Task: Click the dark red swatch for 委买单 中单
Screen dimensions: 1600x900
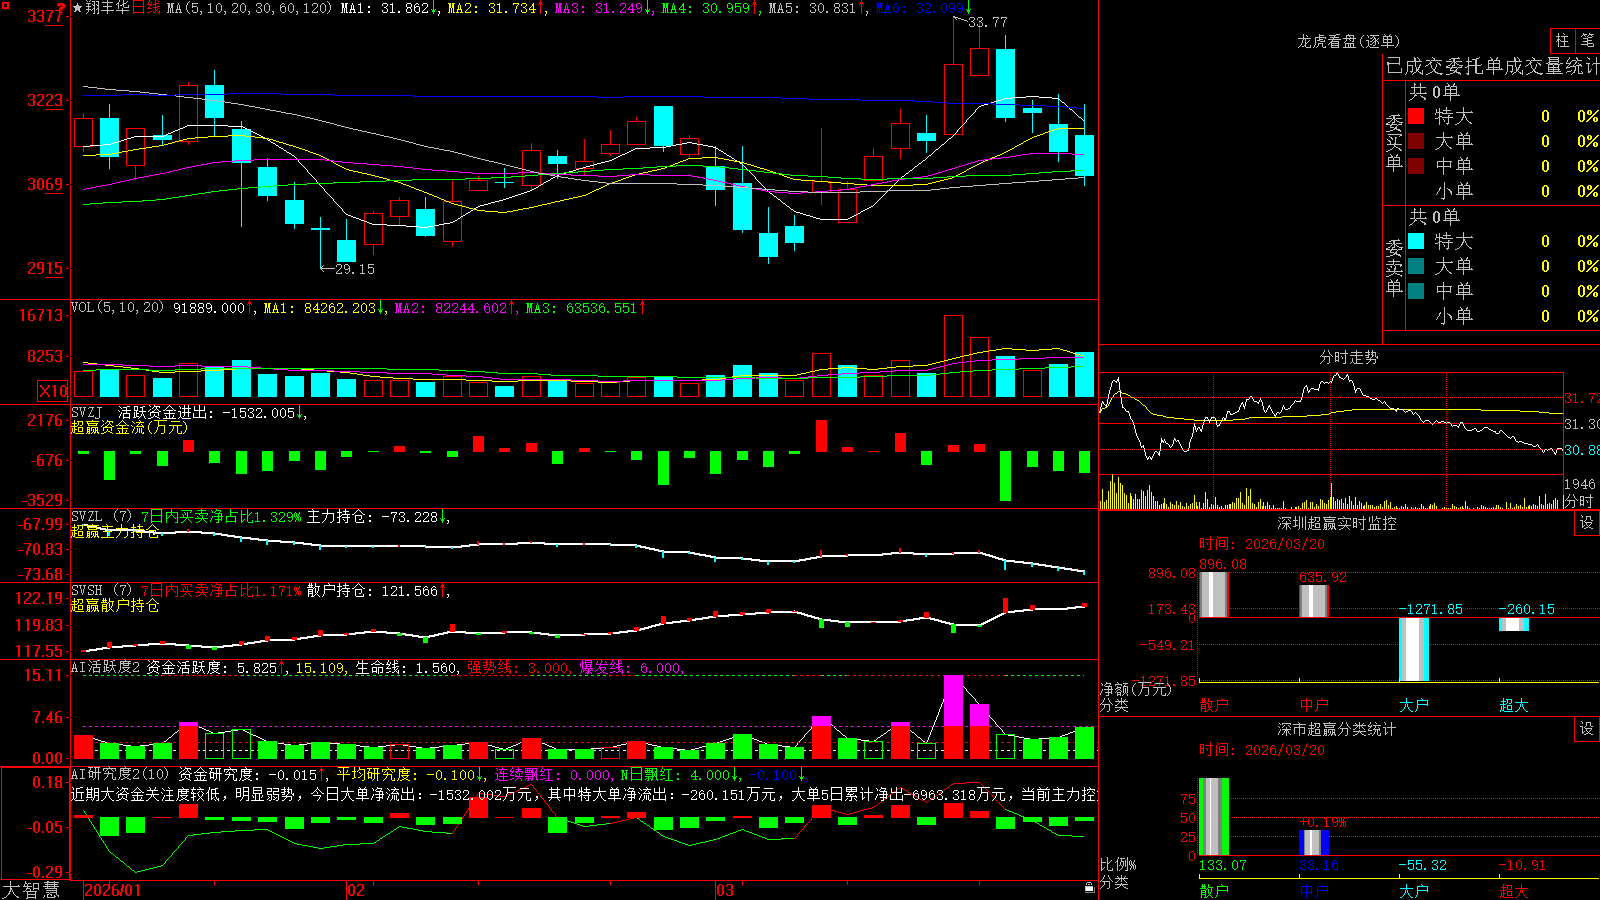Action: click(1416, 166)
